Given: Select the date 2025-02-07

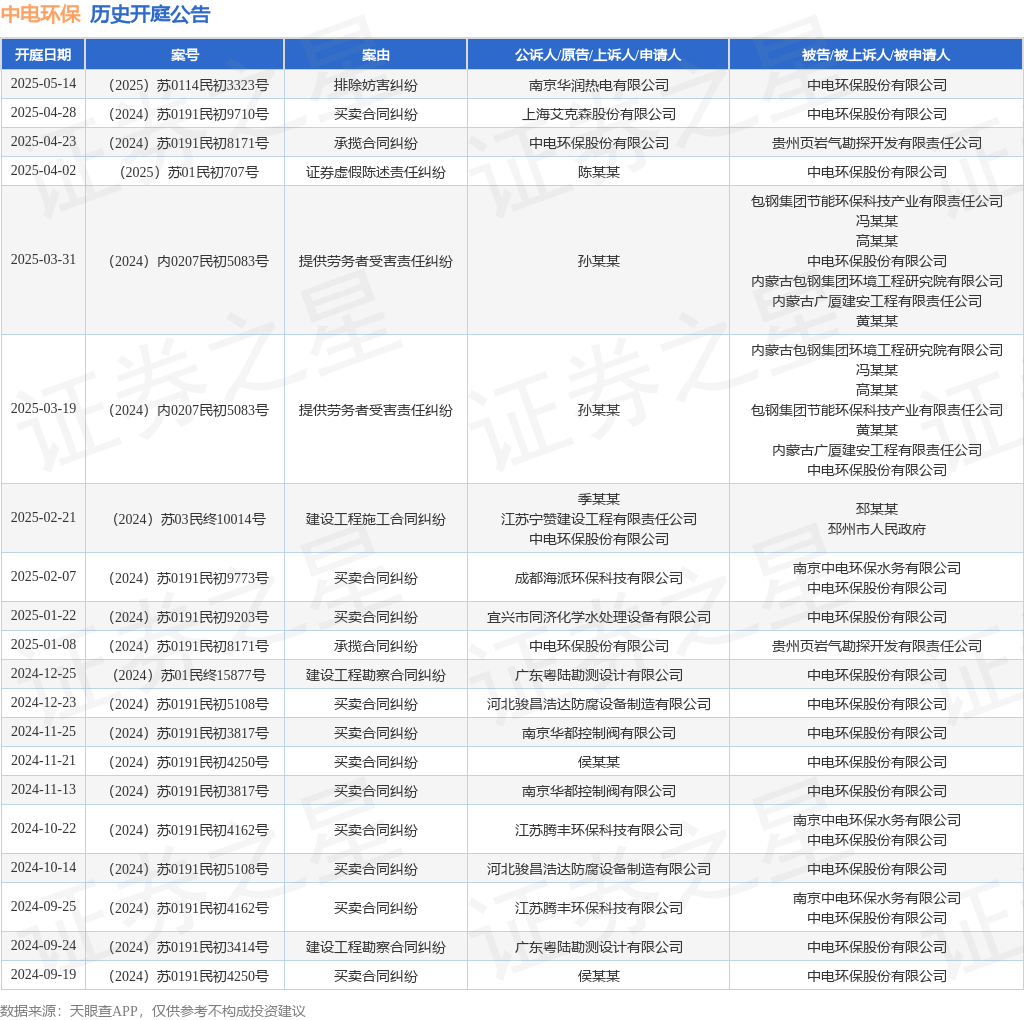Looking at the screenshot, I should [x=43, y=577].
